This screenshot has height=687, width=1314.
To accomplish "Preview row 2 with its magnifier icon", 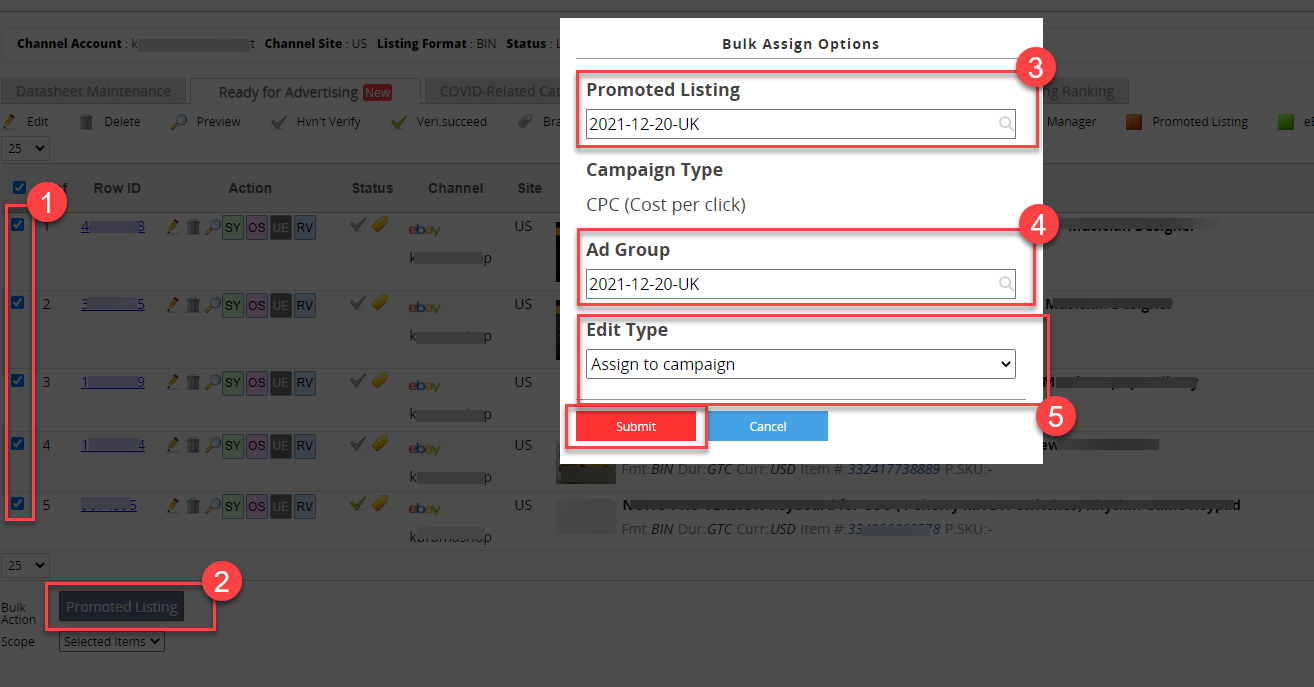I will point(212,303).
